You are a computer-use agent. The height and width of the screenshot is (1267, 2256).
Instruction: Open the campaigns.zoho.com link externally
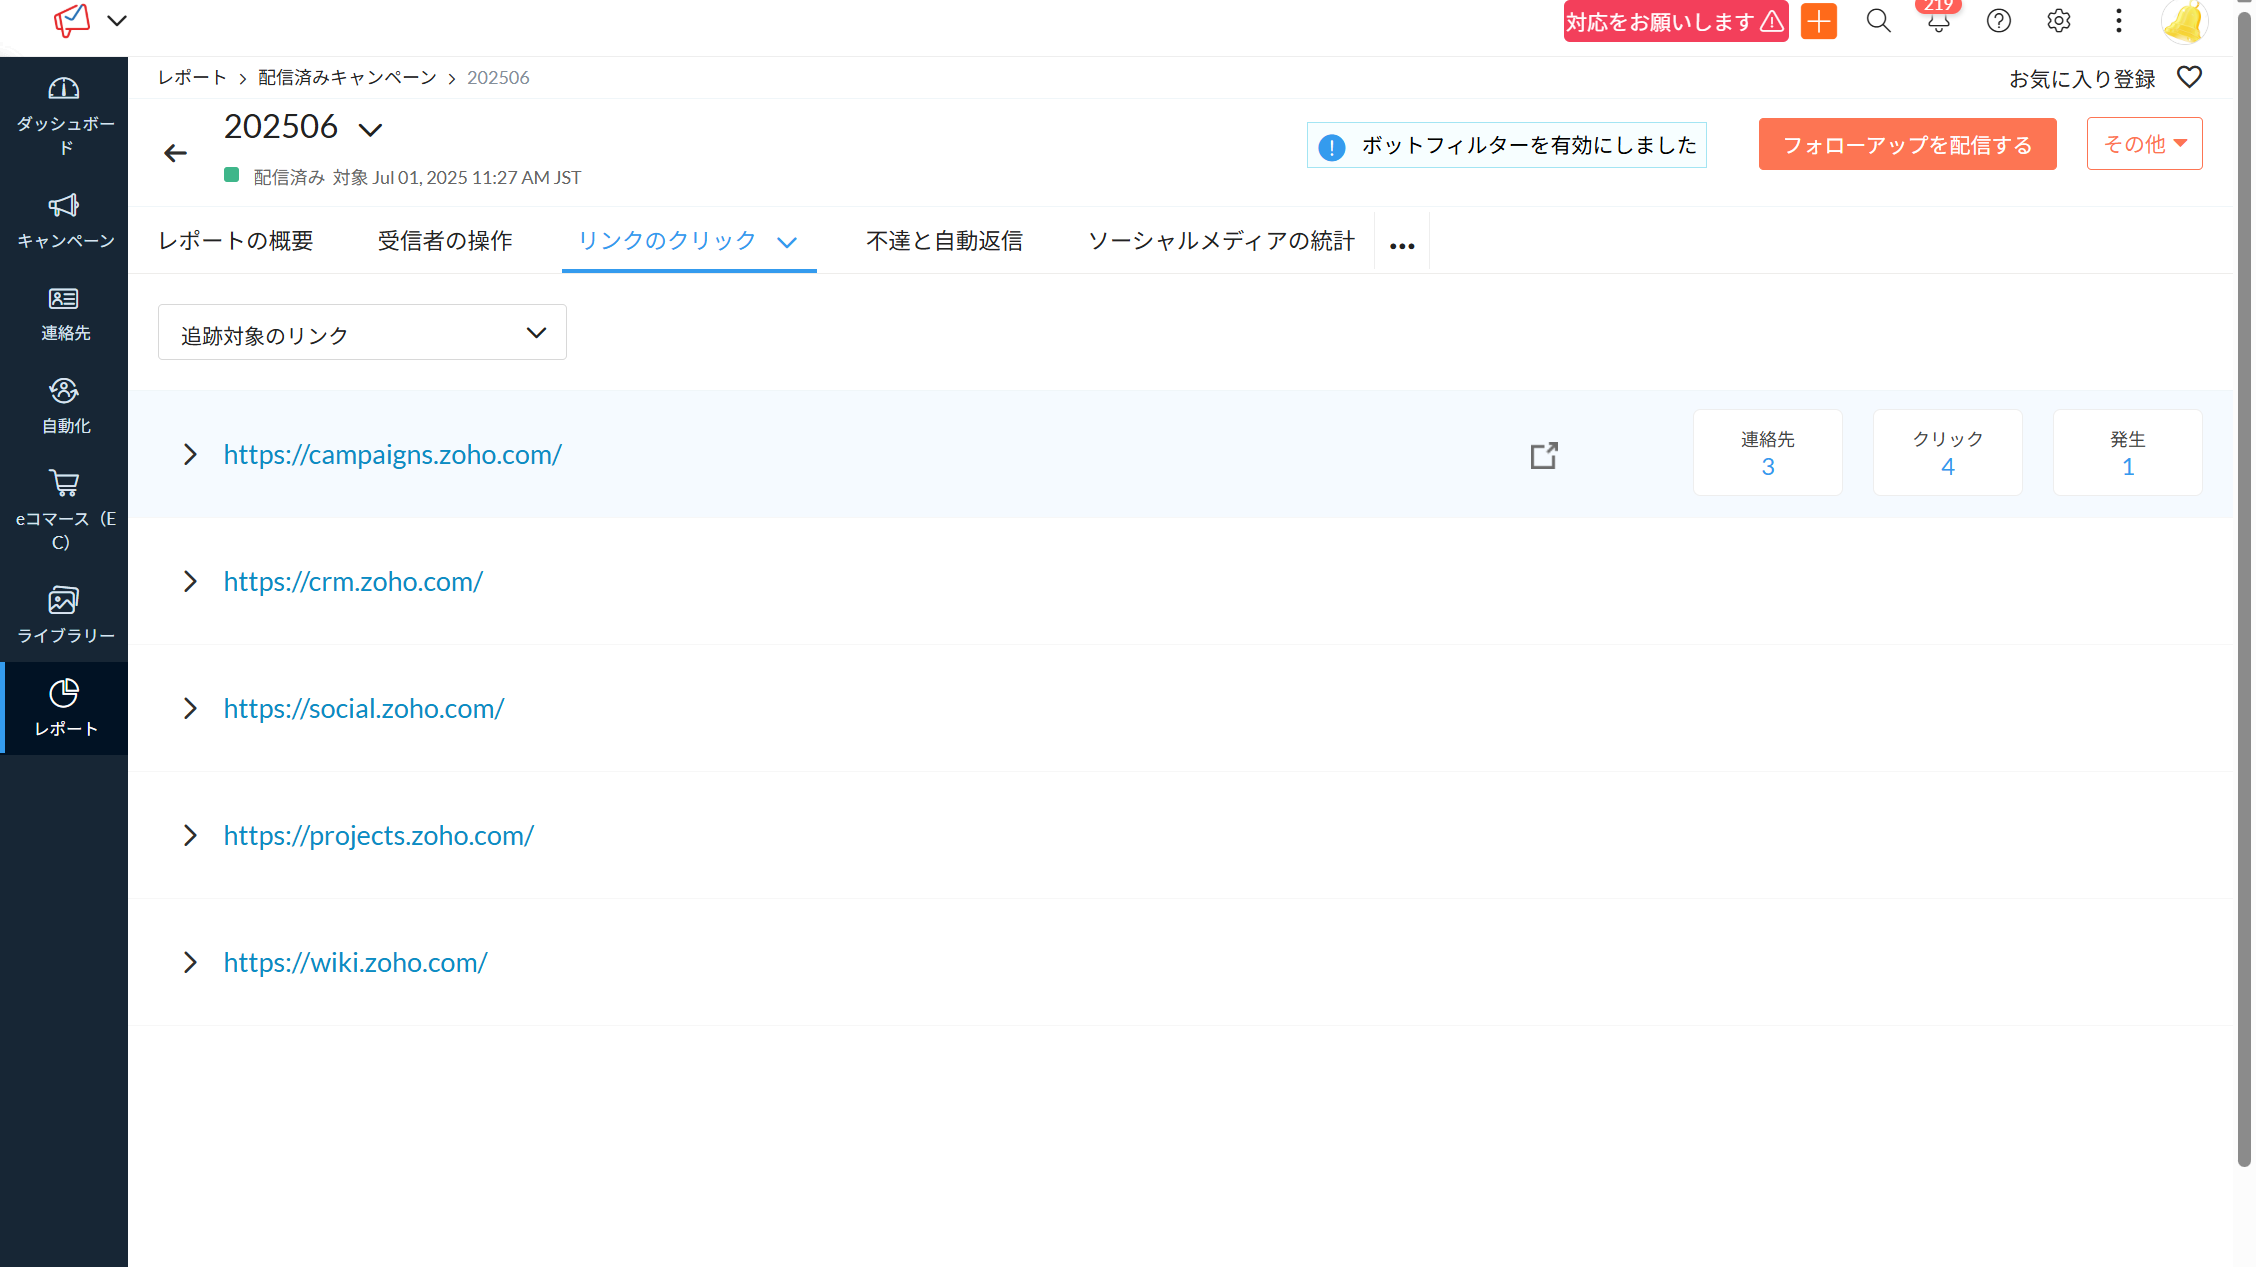pos(1544,455)
